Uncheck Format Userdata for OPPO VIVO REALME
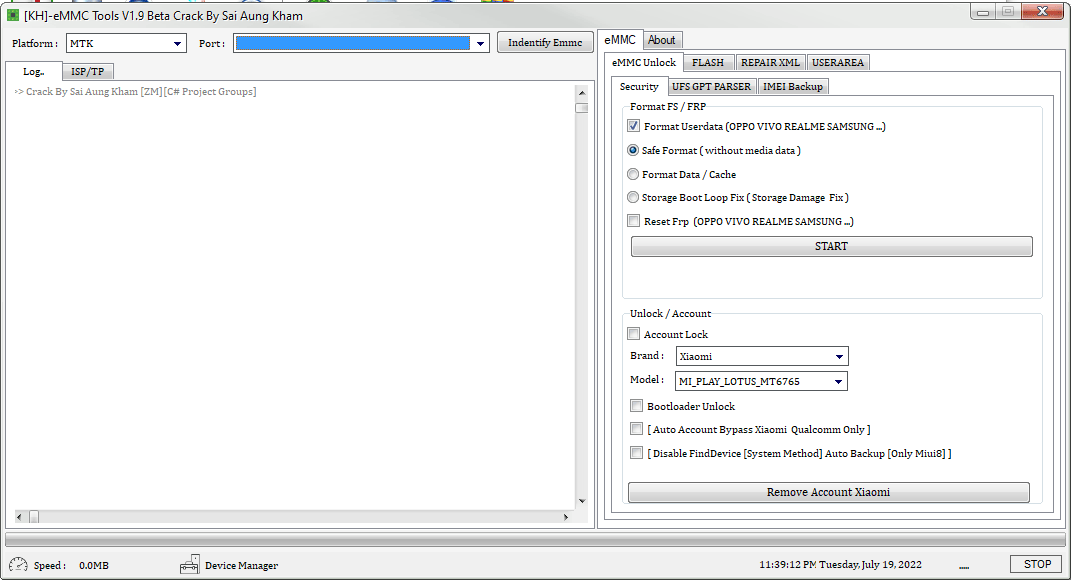The height and width of the screenshot is (580, 1071). (x=633, y=126)
